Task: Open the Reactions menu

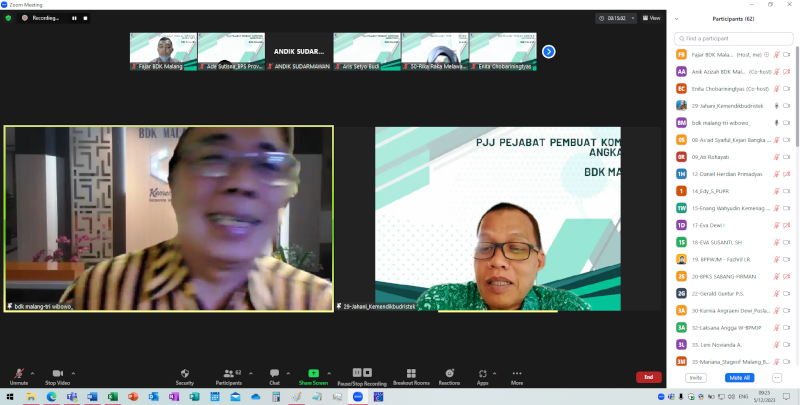Action: coord(449,372)
